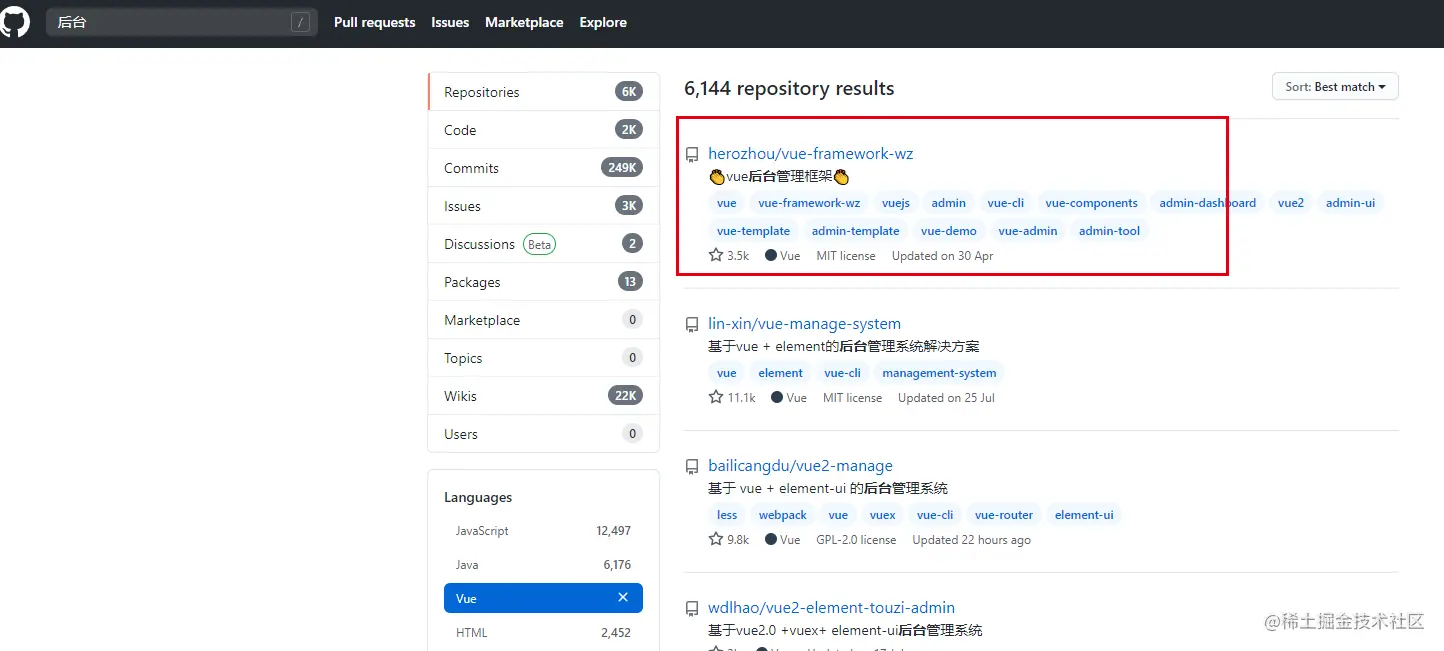The height and width of the screenshot is (651, 1444).
Task: Open wdlhao/vue2-element-touzi-admin repository
Action: [831, 608]
